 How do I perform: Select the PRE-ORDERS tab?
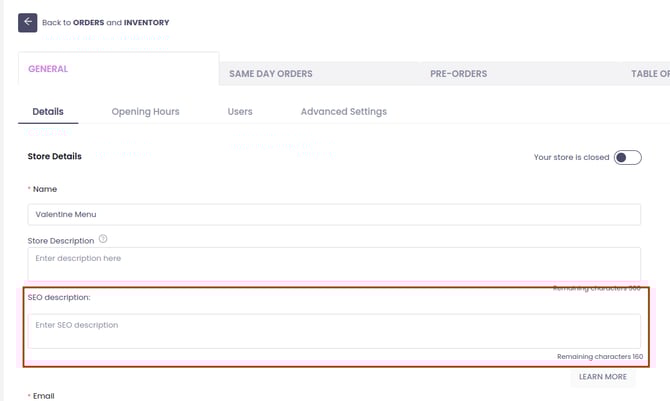pos(458,74)
